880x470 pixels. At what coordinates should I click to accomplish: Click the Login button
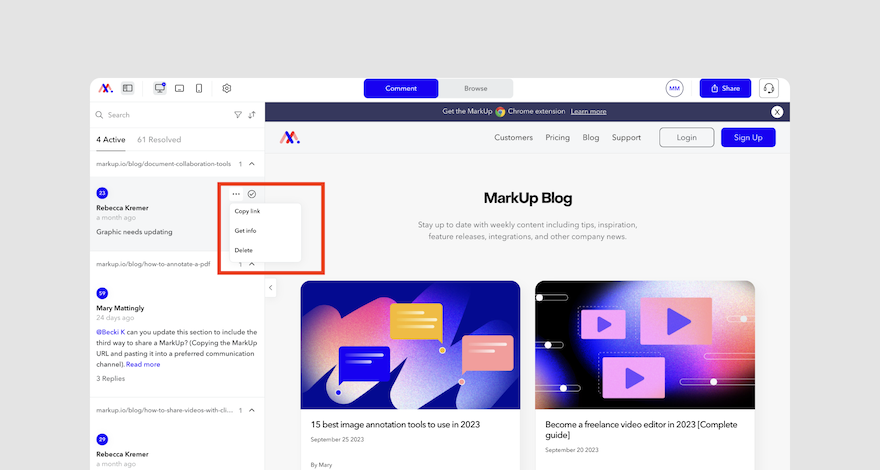(x=686, y=138)
